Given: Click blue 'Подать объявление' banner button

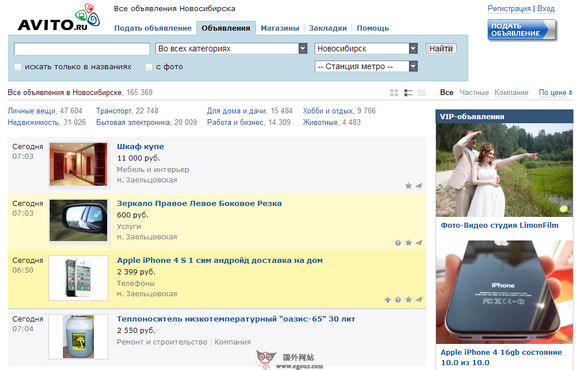Looking at the screenshot, I should [x=522, y=30].
